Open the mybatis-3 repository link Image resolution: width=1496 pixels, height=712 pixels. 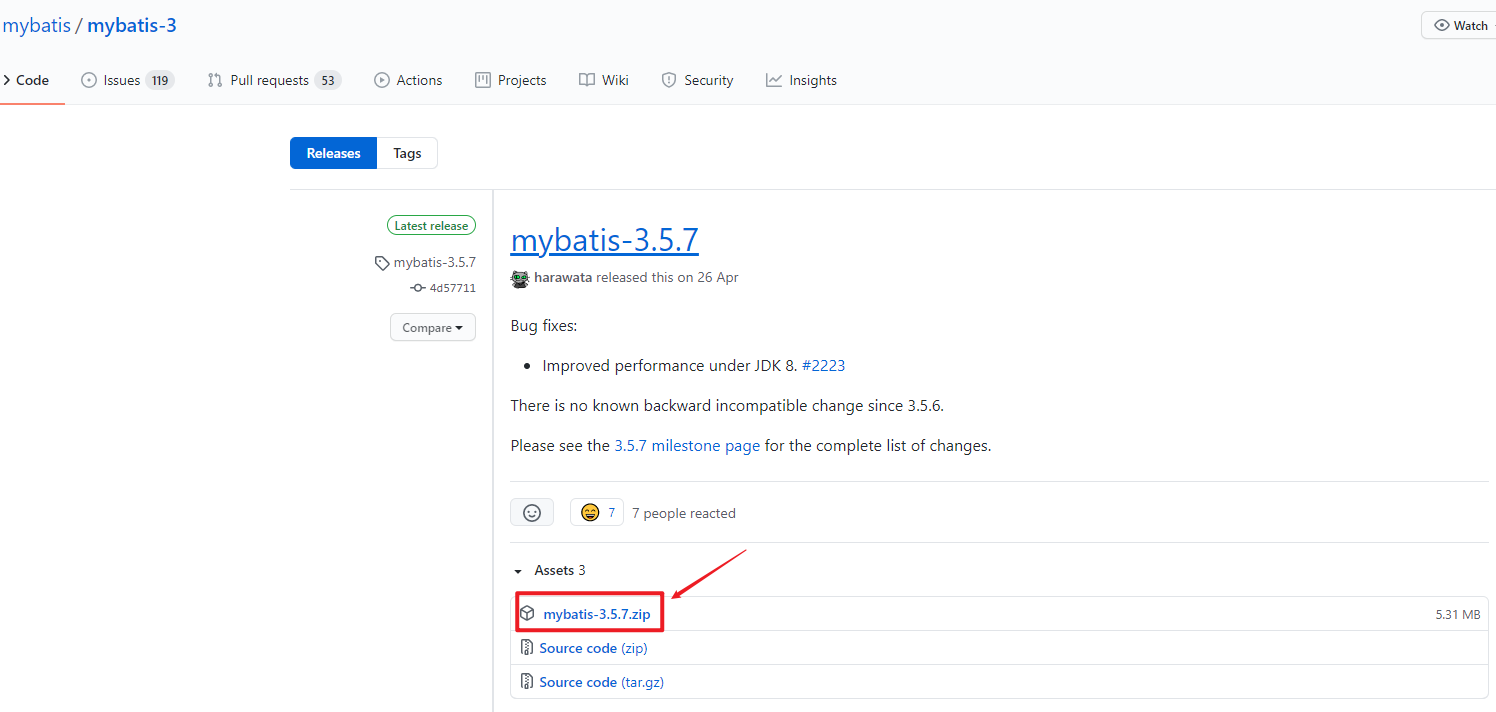point(132,26)
